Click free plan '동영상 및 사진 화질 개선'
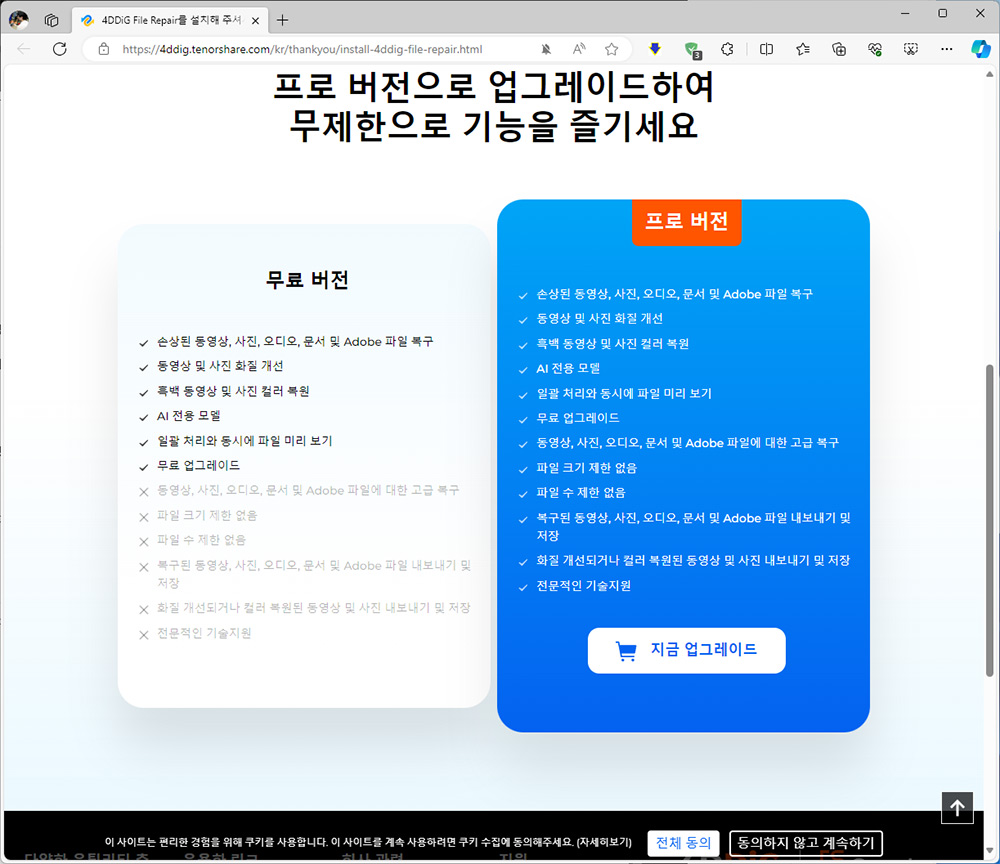Screen dimensions: 1000x864 [x=220, y=366]
